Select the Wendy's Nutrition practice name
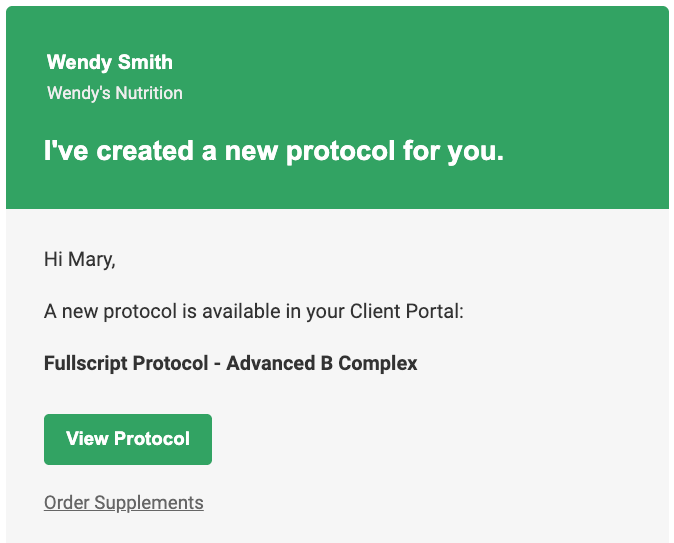The height and width of the screenshot is (543, 674). coord(115,93)
